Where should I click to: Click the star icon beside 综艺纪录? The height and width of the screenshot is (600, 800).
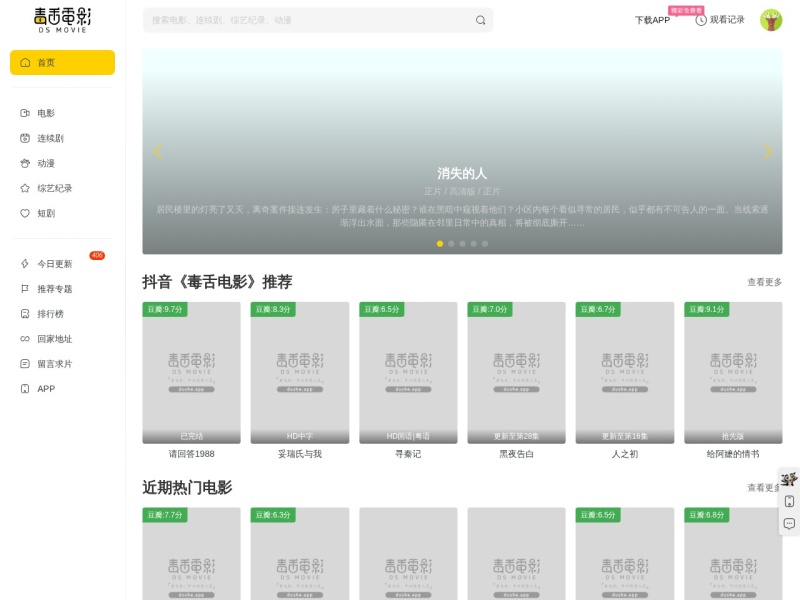click(x=25, y=188)
